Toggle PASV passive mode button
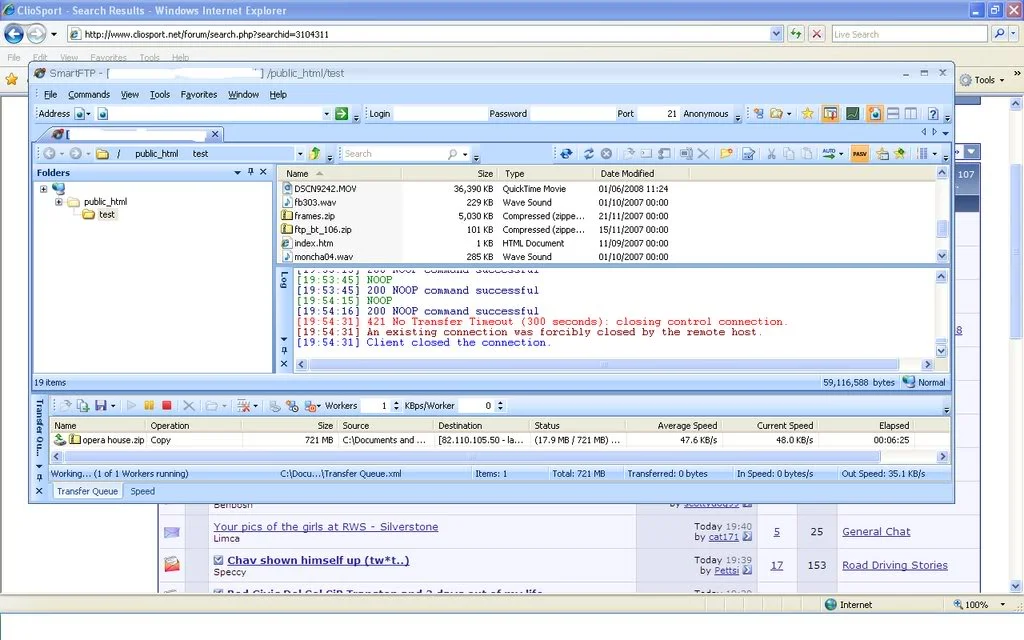Viewport: 1024px width, 640px height. point(859,153)
